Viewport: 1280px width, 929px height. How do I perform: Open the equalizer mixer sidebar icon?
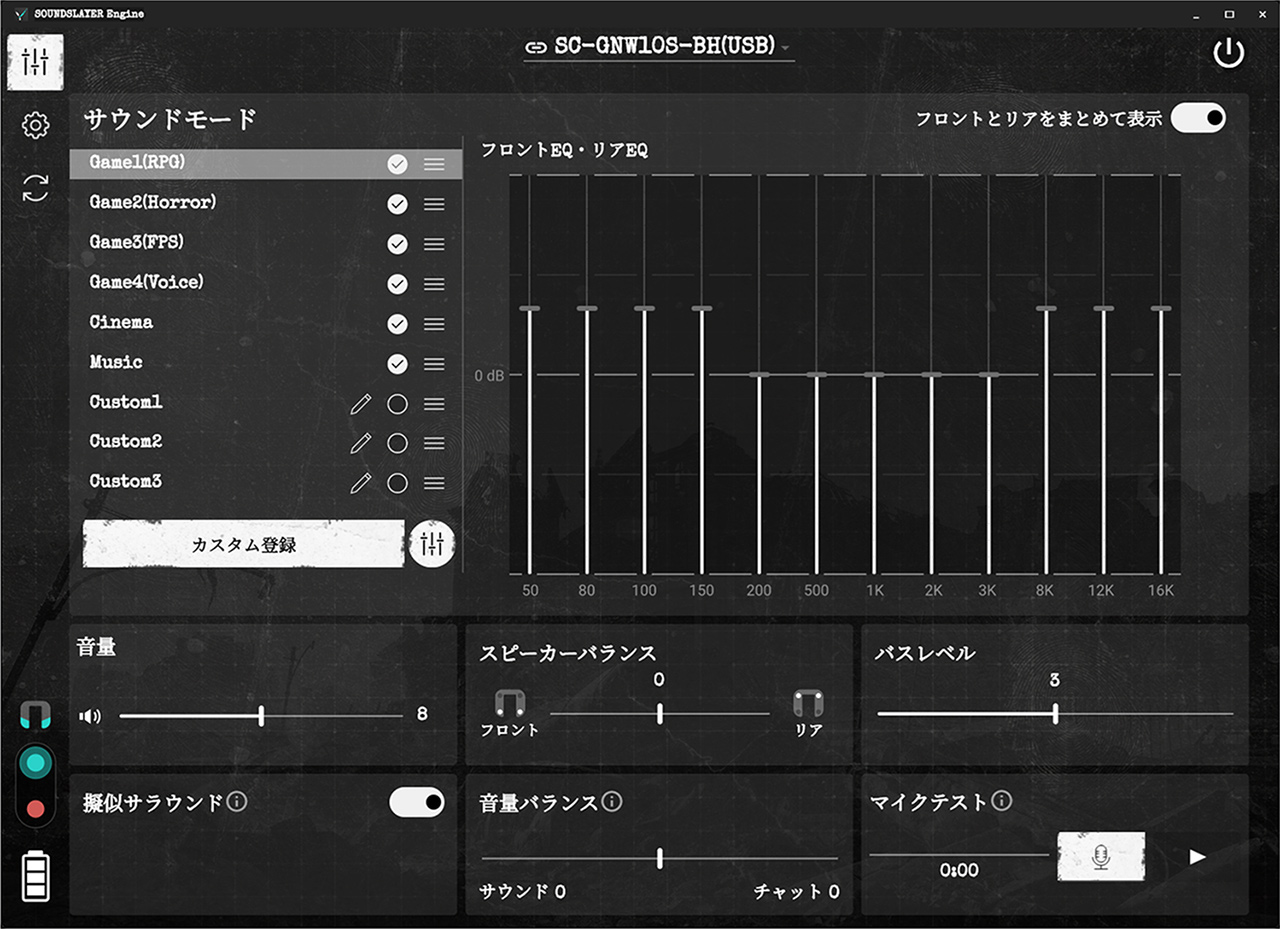click(35, 62)
